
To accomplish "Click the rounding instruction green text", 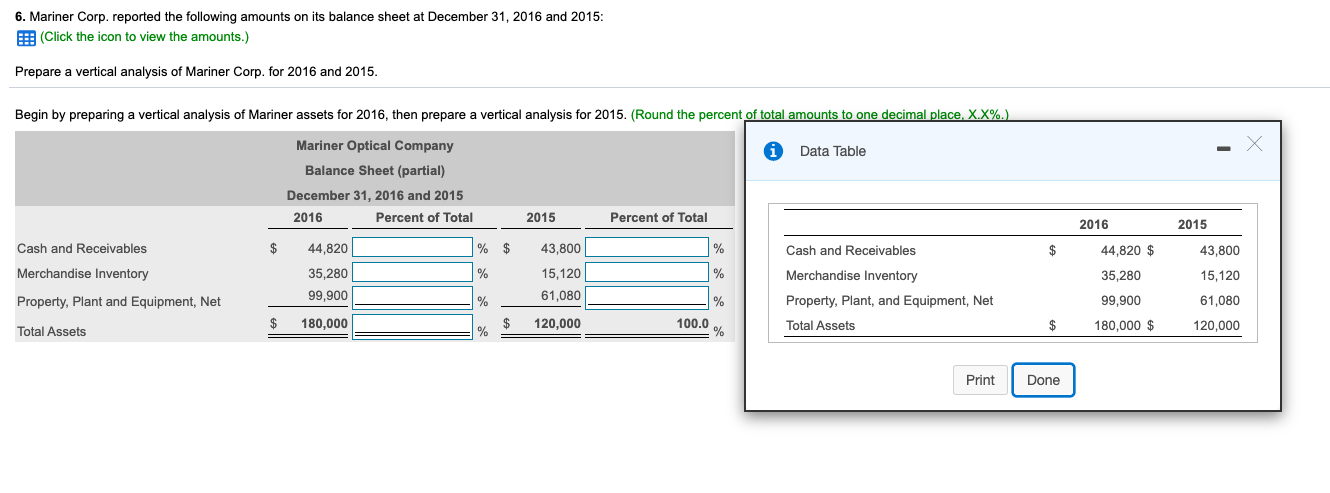I will coord(822,114).
